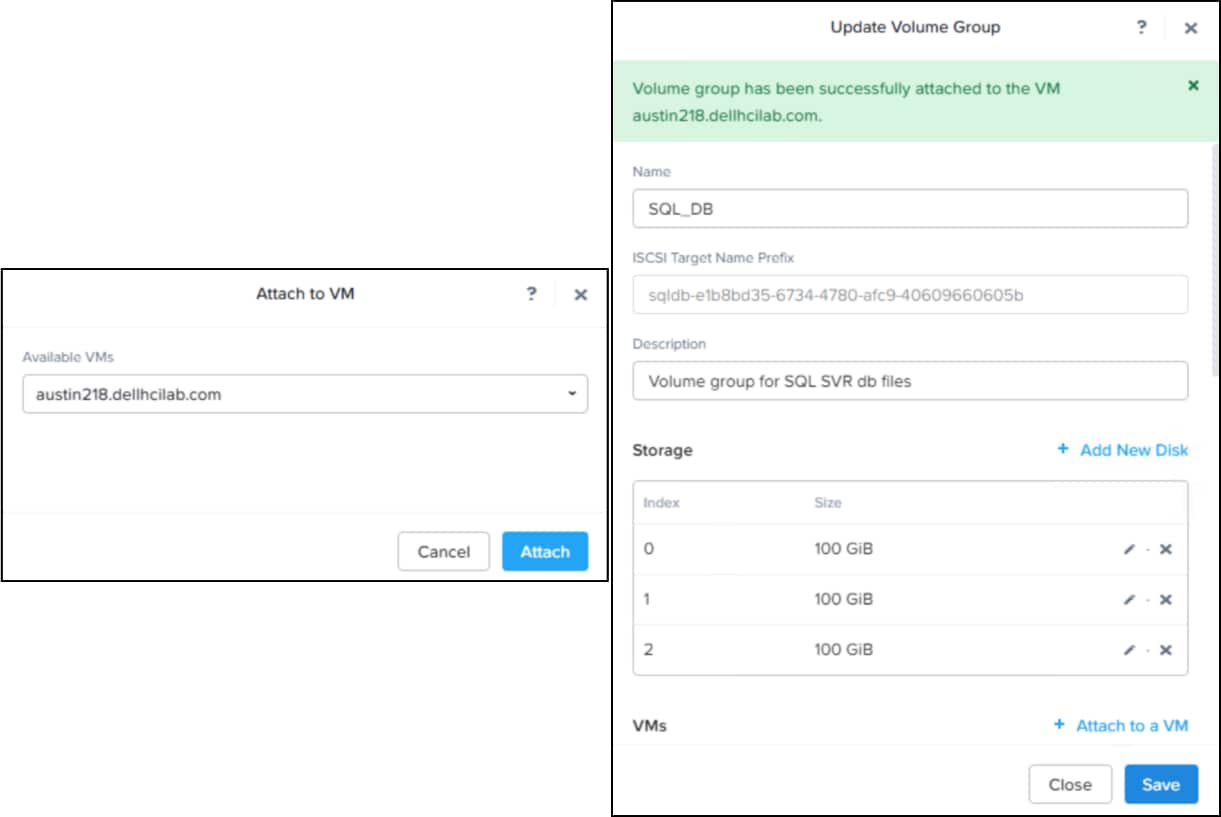Select the 100 GiB size in row 0

[844, 549]
